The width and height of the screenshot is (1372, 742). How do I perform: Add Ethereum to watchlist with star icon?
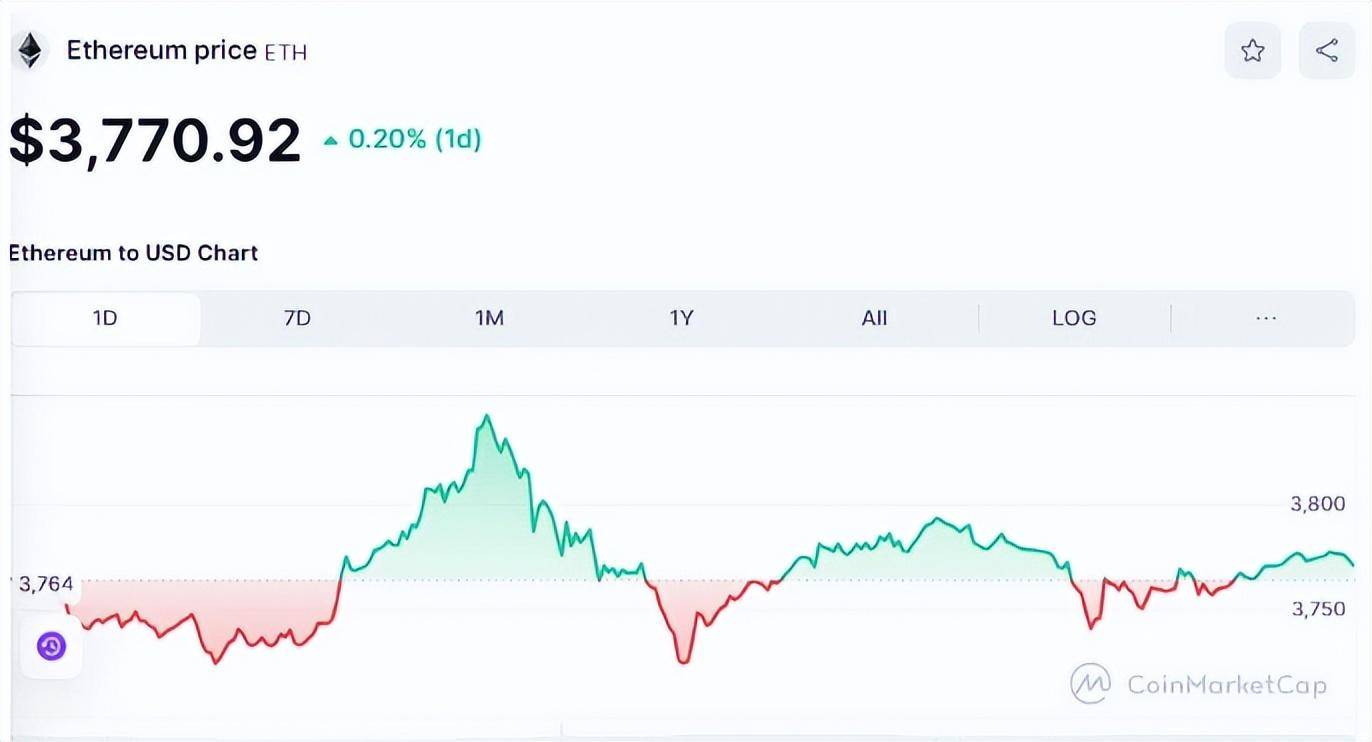click(x=1253, y=51)
